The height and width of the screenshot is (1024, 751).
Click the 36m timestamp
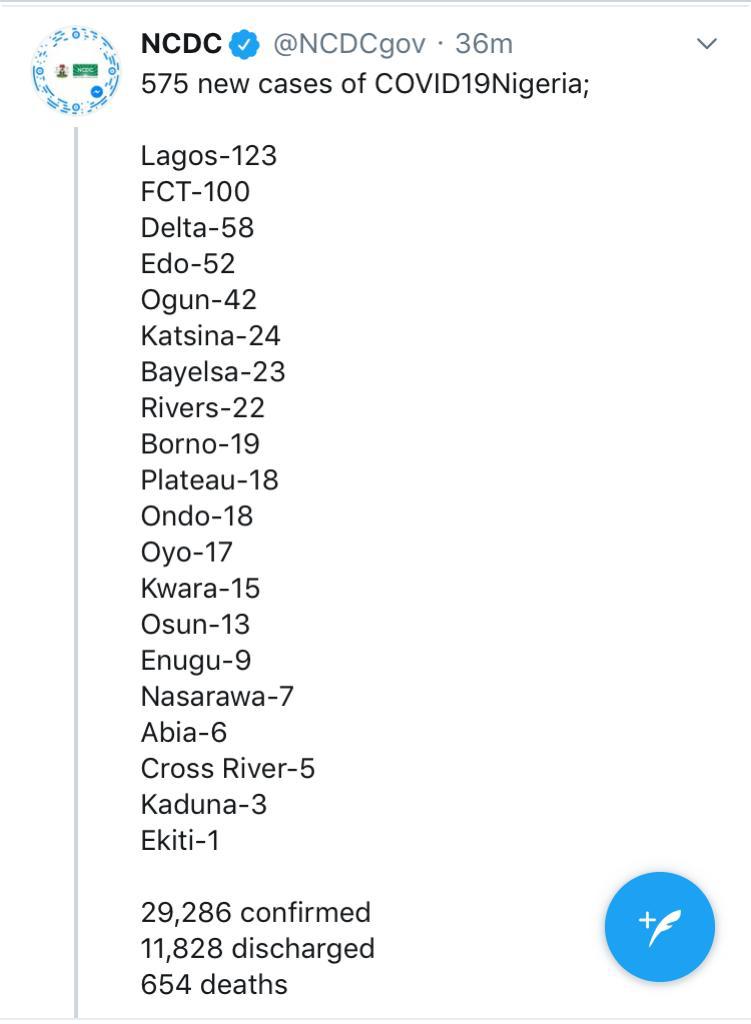point(484,44)
